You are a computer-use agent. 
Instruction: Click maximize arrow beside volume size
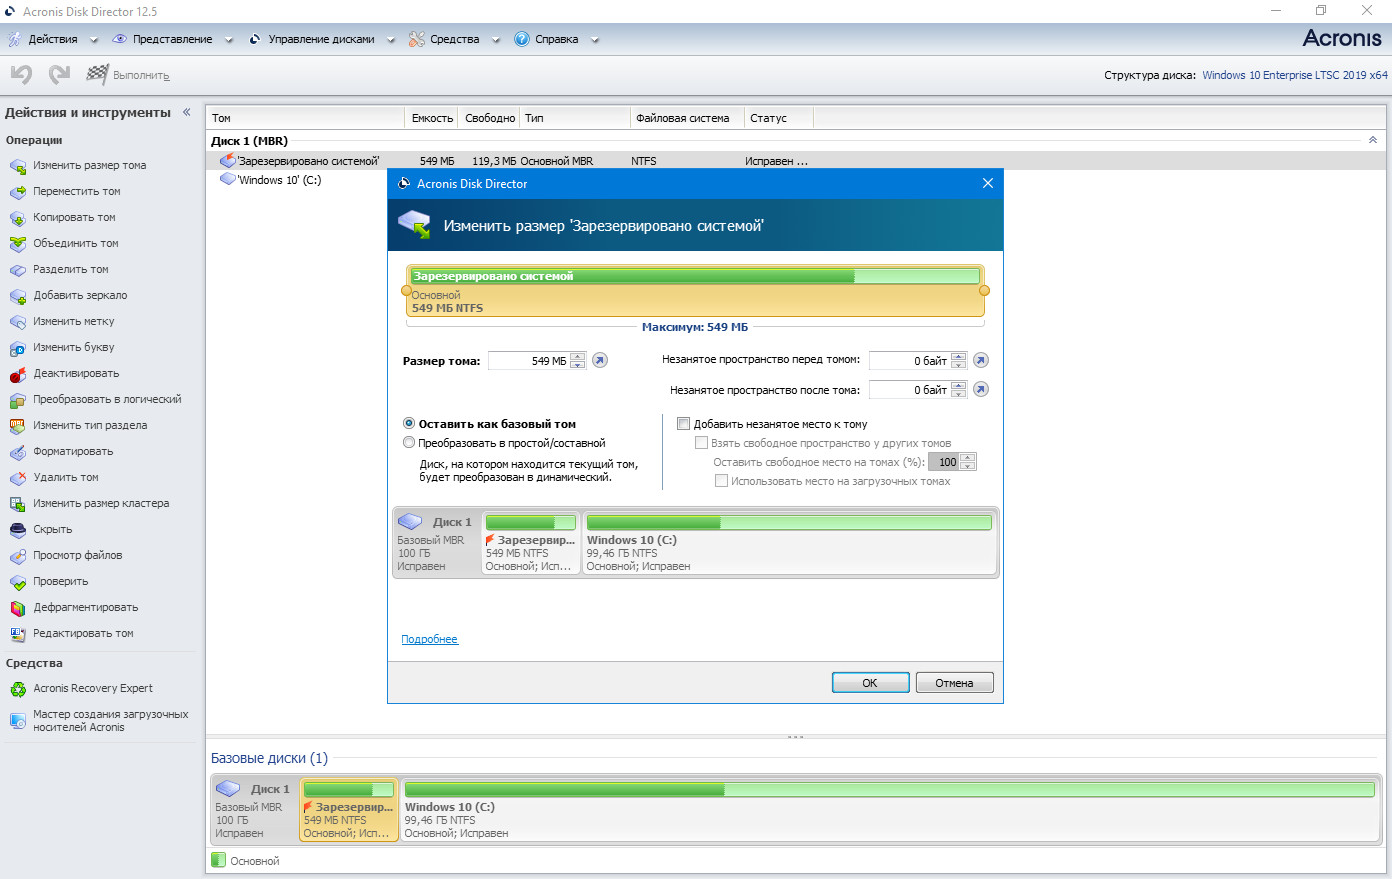point(600,361)
